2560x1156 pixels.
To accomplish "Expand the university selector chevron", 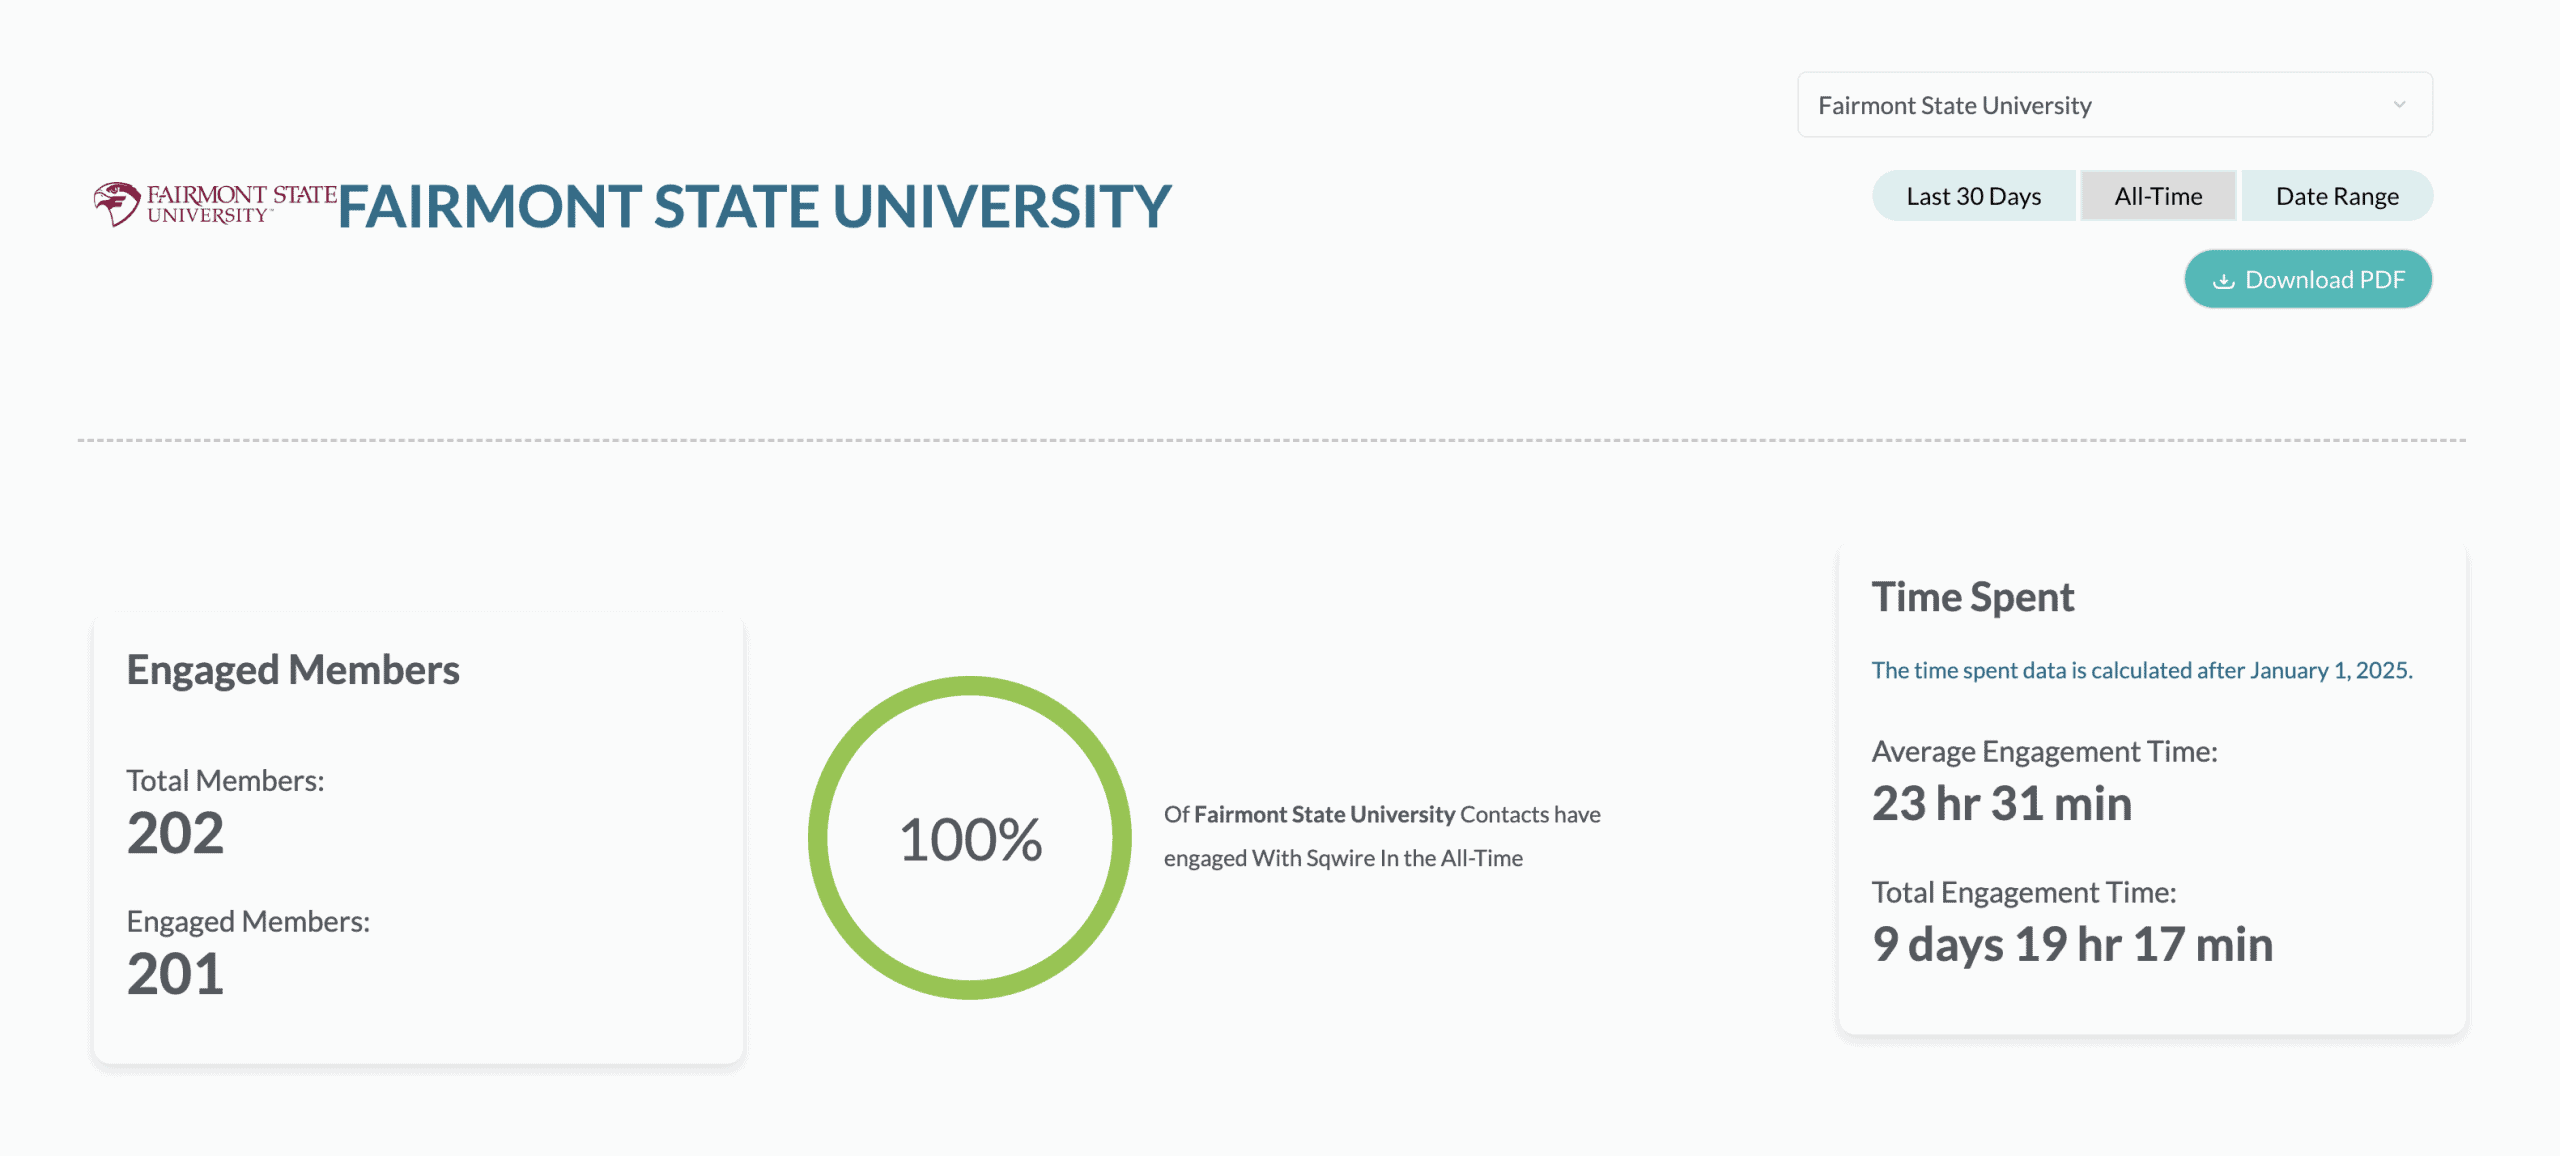I will [x=2399, y=105].
